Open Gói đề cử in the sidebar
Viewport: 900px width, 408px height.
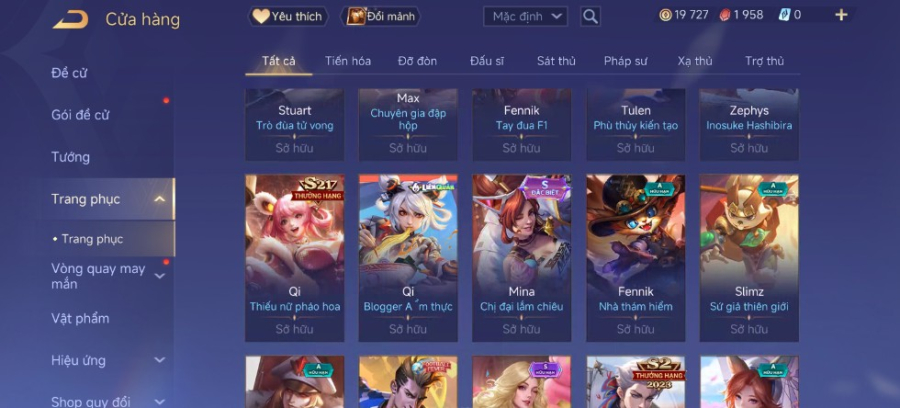click(x=80, y=115)
